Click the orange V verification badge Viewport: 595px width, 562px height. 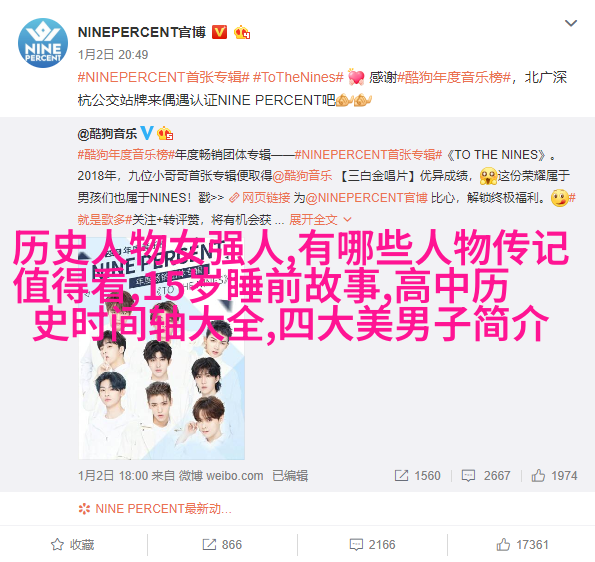coord(219,32)
